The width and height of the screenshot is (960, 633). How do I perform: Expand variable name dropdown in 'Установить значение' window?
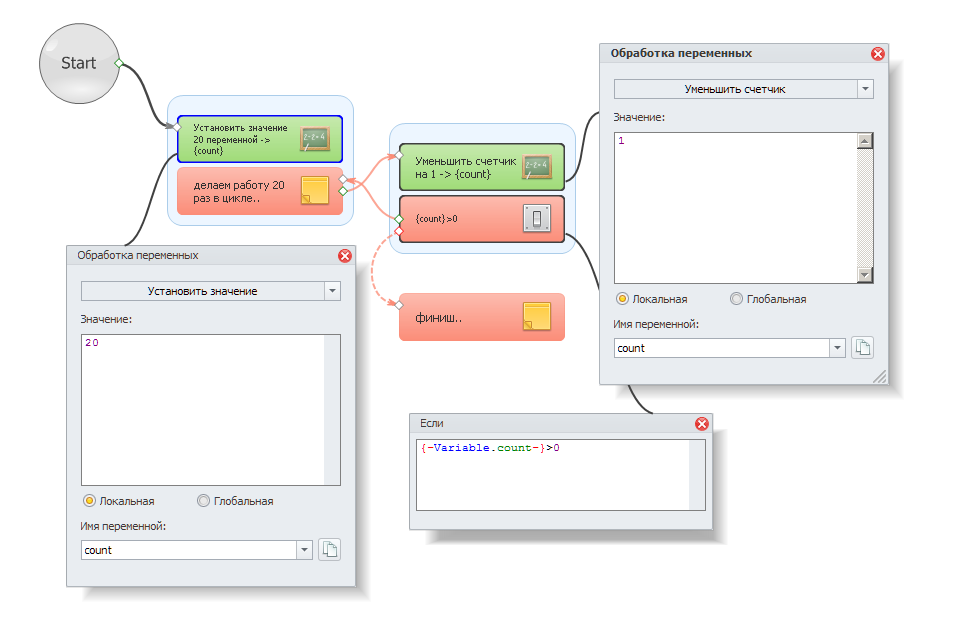pos(304,550)
